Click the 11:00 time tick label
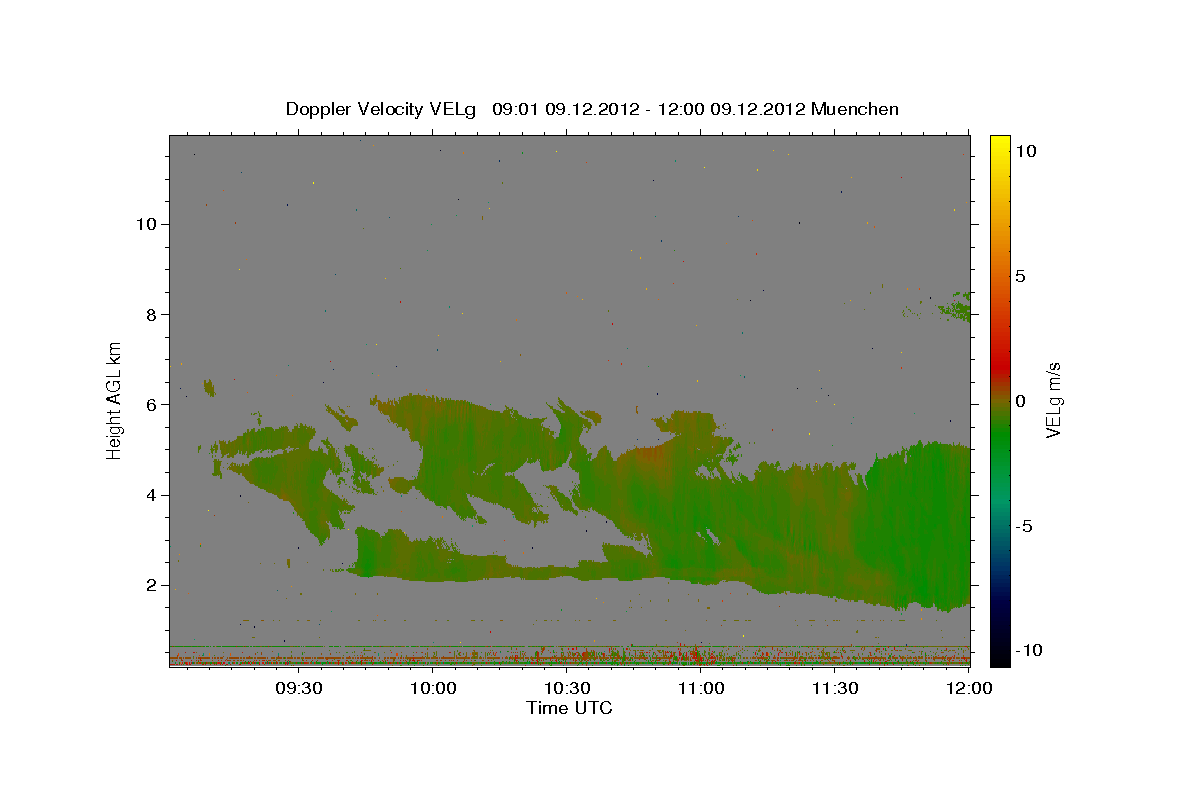 click(x=701, y=689)
